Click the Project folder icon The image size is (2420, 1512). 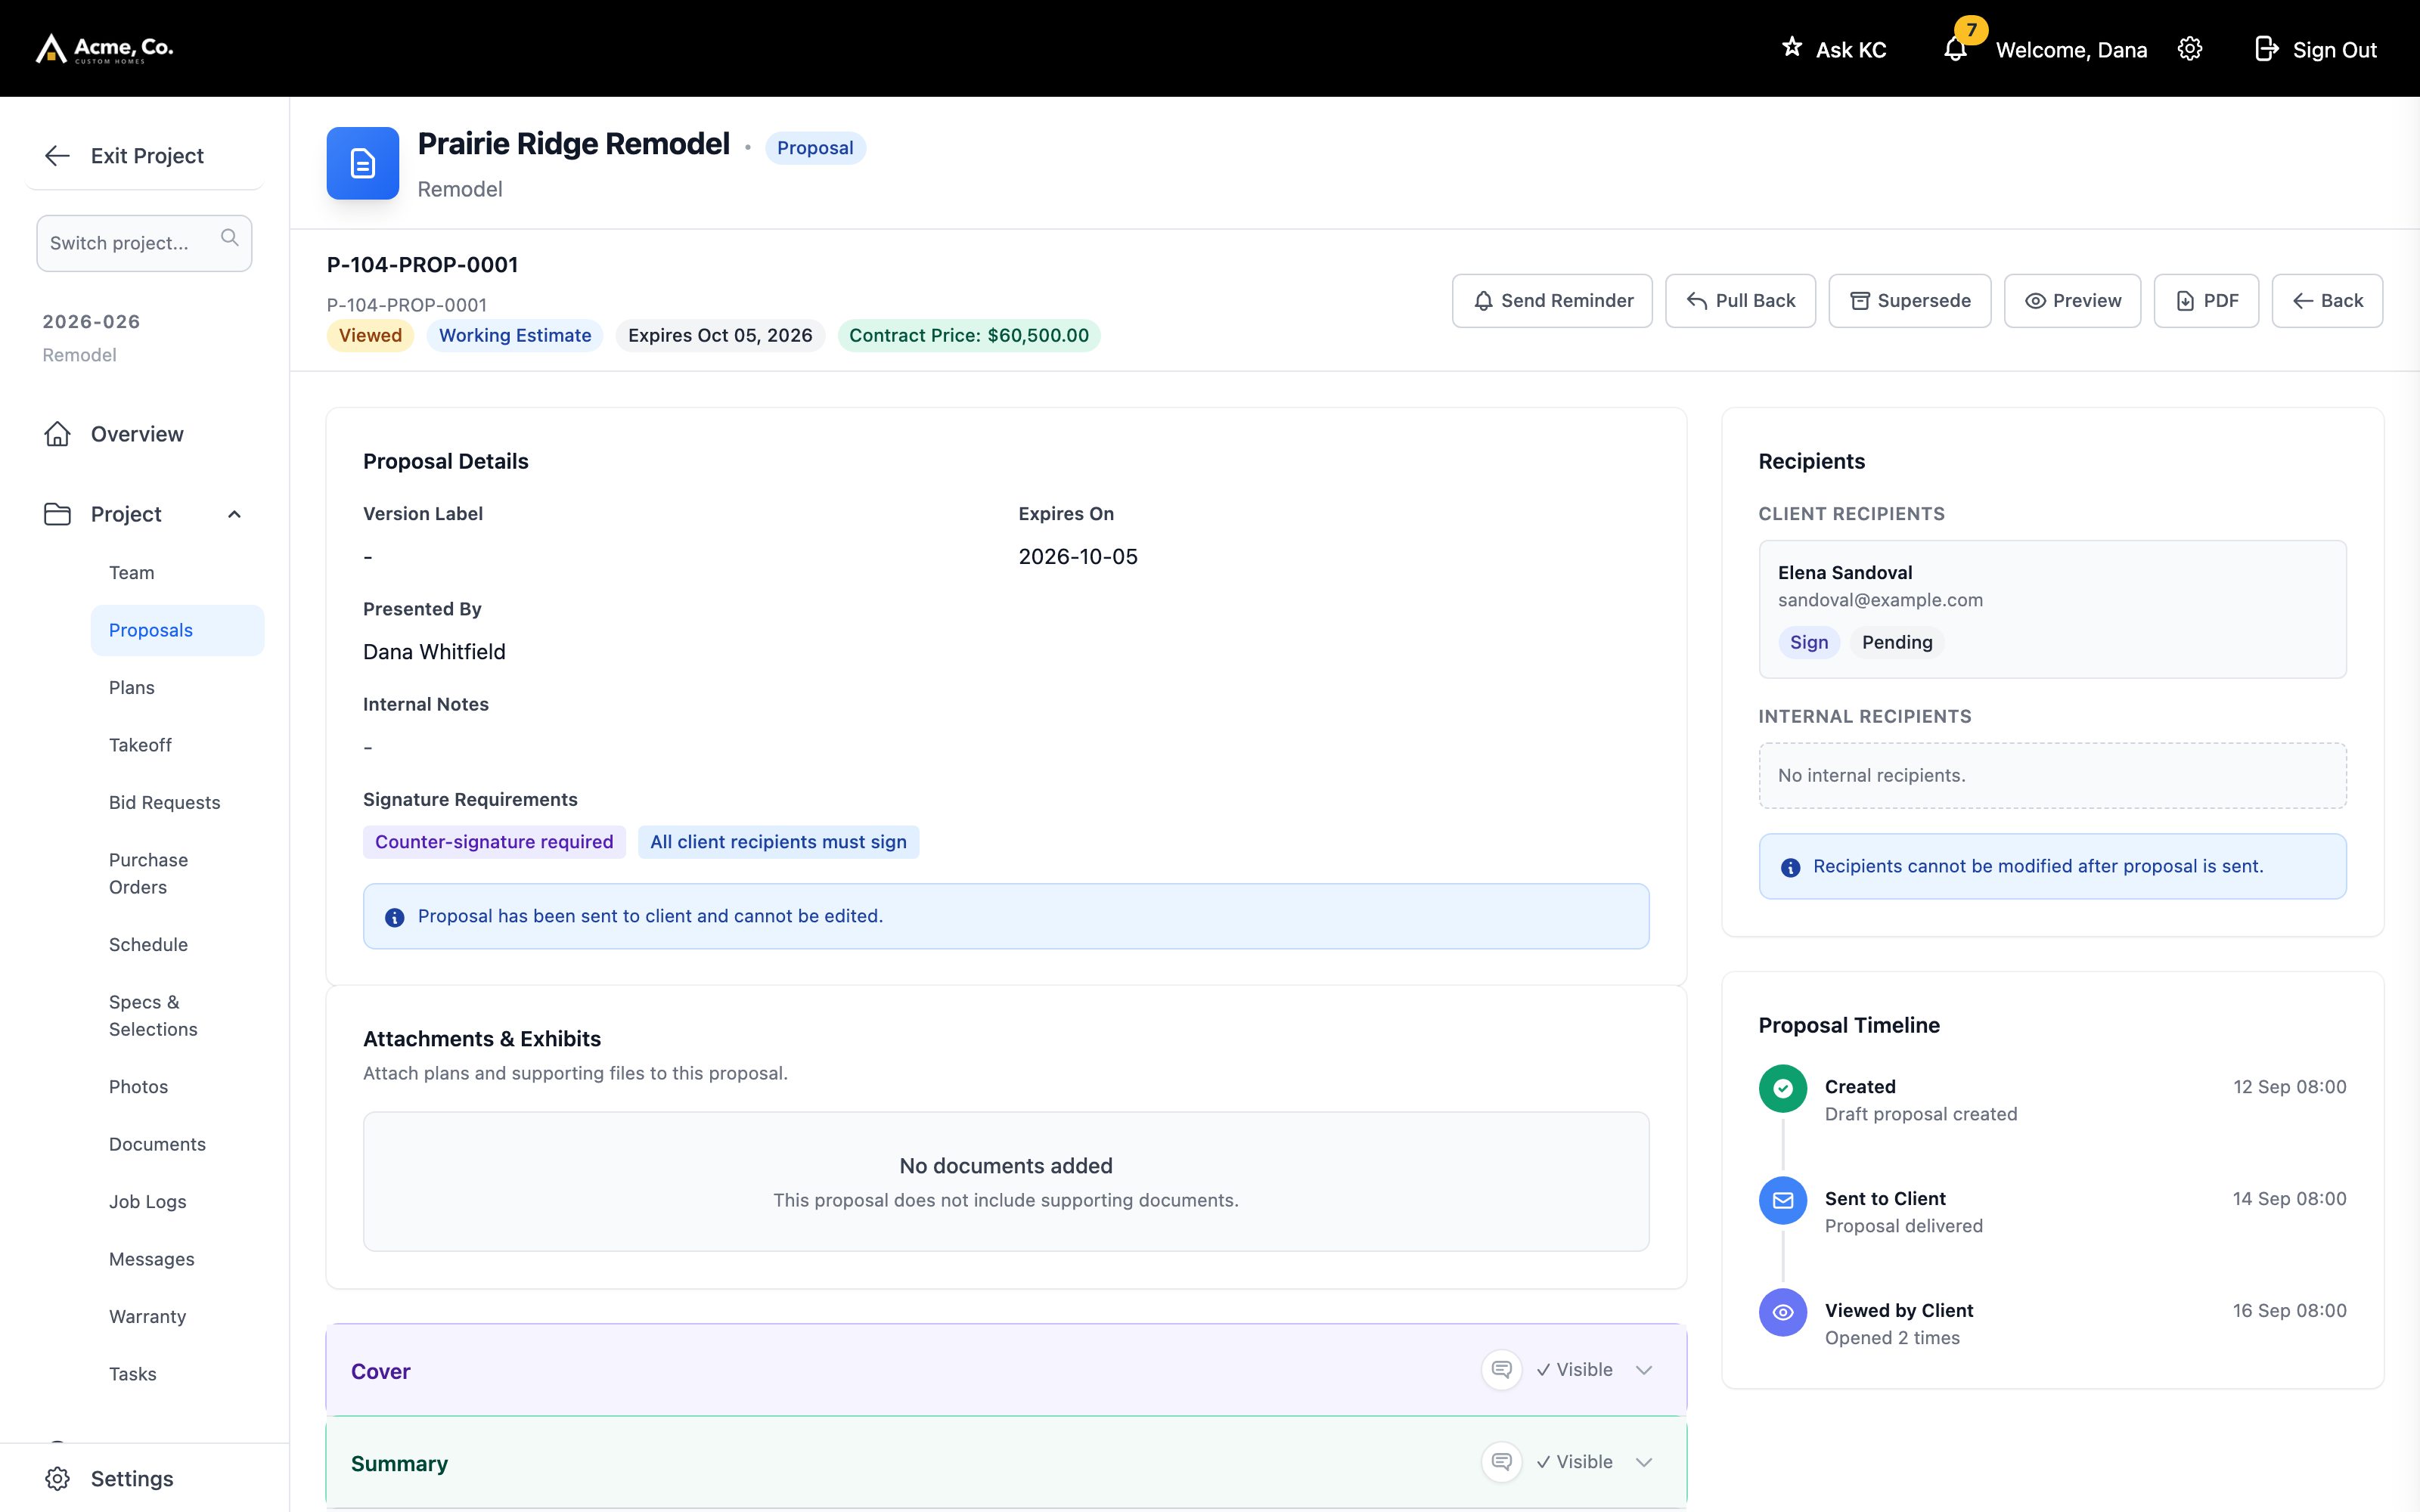point(58,514)
